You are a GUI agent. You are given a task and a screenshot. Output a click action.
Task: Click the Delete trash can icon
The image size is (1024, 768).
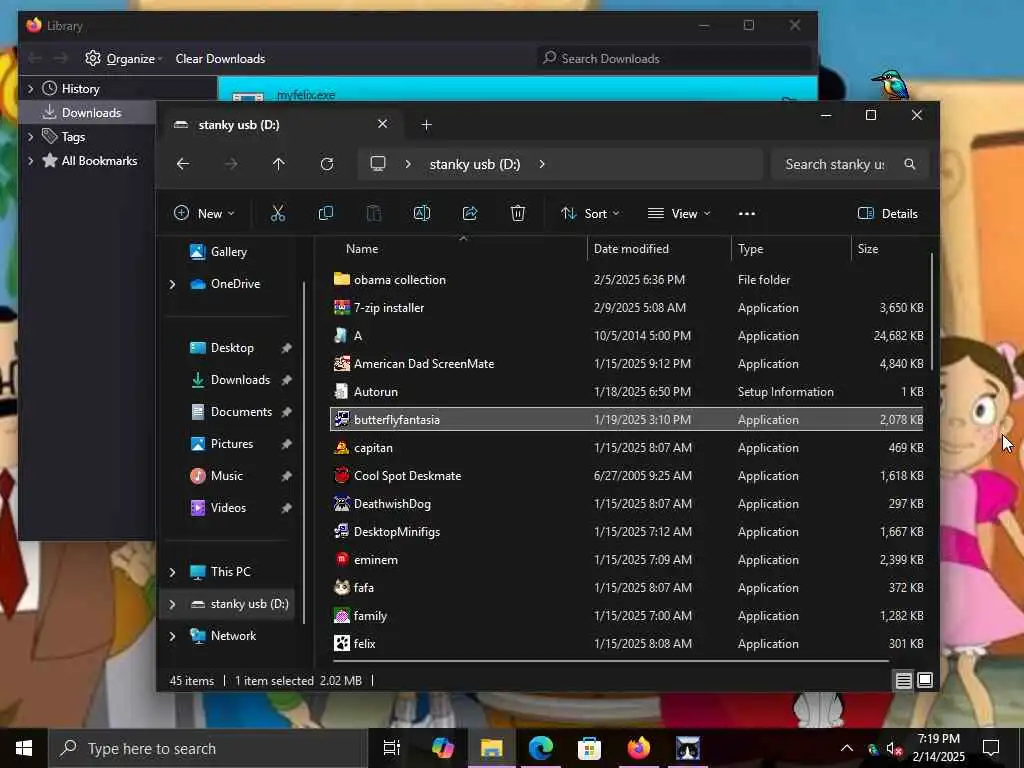[518, 214]
